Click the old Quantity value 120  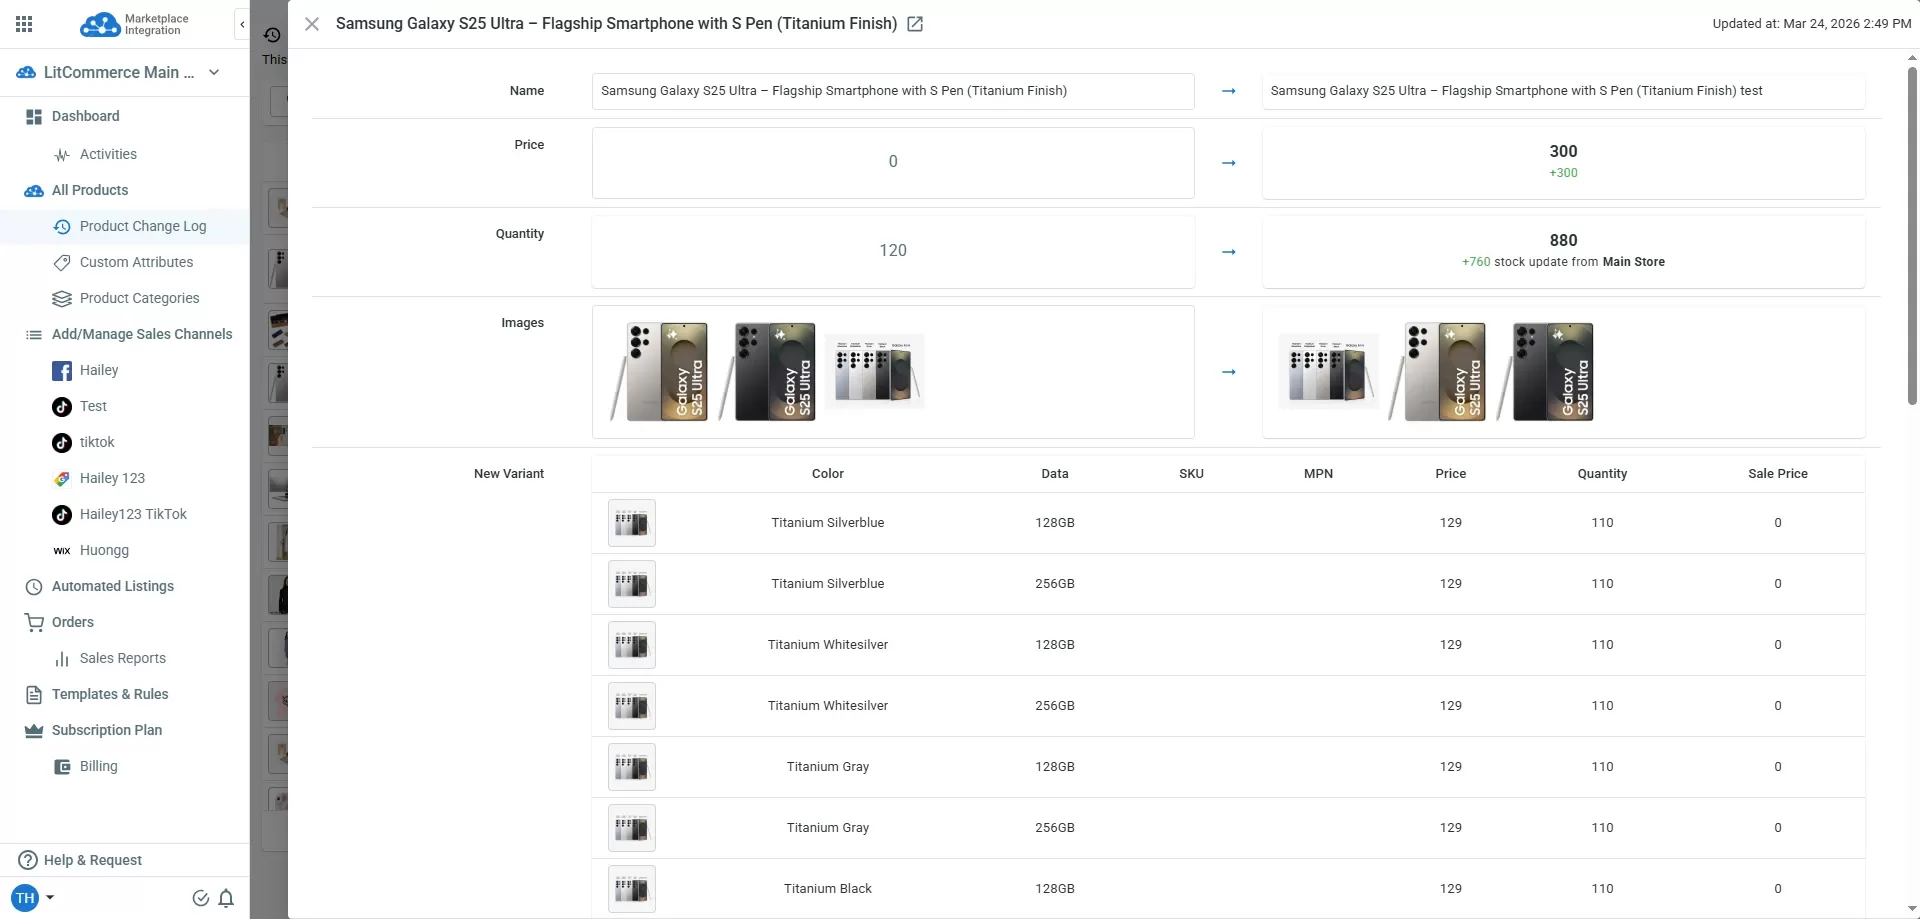tap(893, 251)
